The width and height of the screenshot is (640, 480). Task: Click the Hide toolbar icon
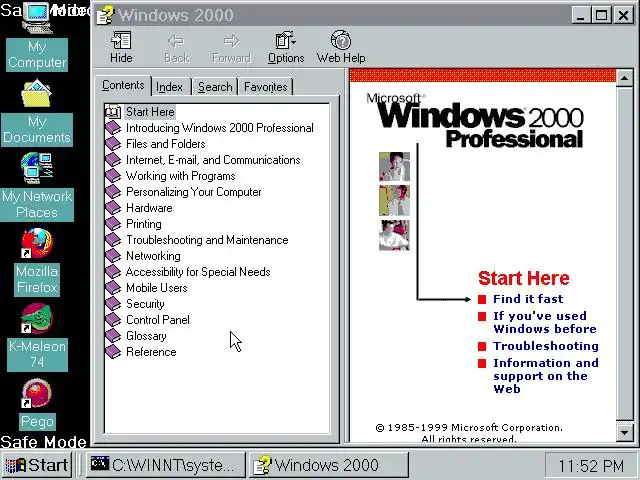[121, 41]
